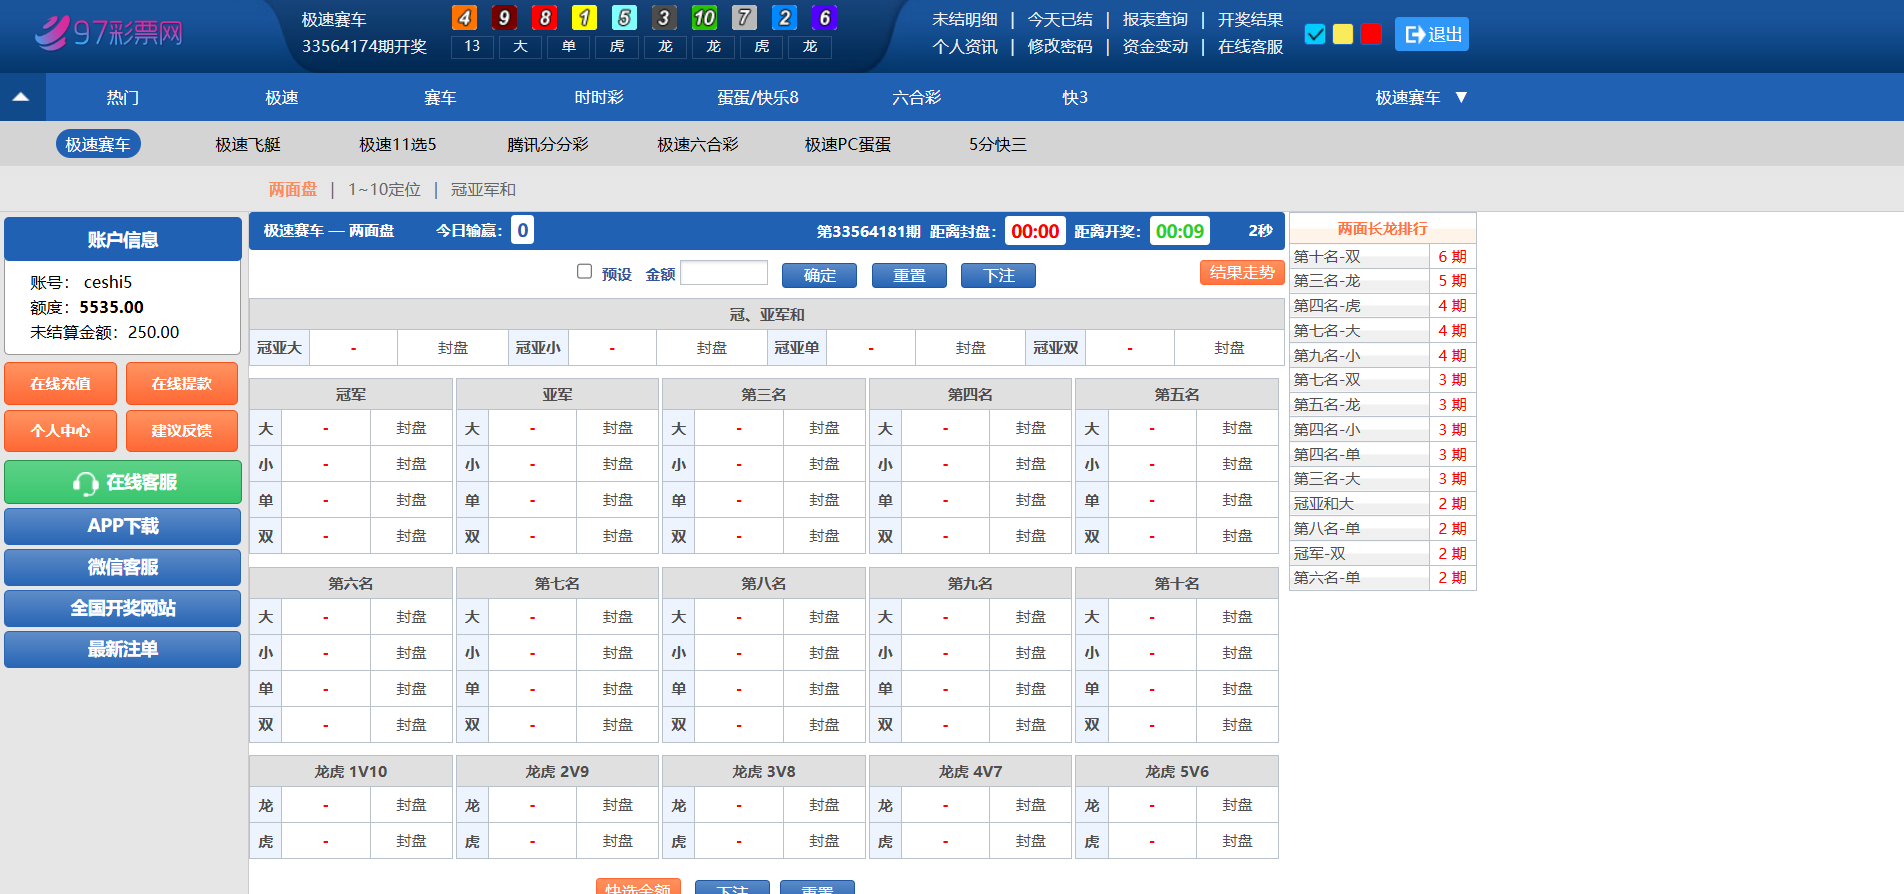Click the yellow number 1 result ball

(x=584, y=18)
